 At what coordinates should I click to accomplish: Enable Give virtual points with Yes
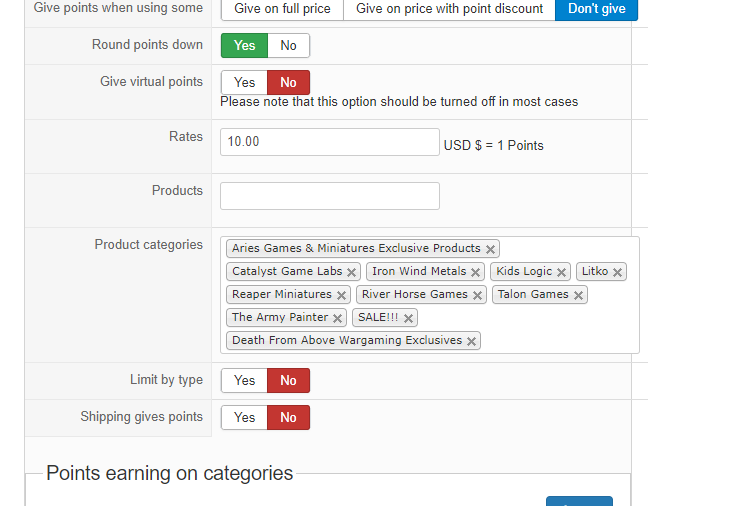[244, 82]
